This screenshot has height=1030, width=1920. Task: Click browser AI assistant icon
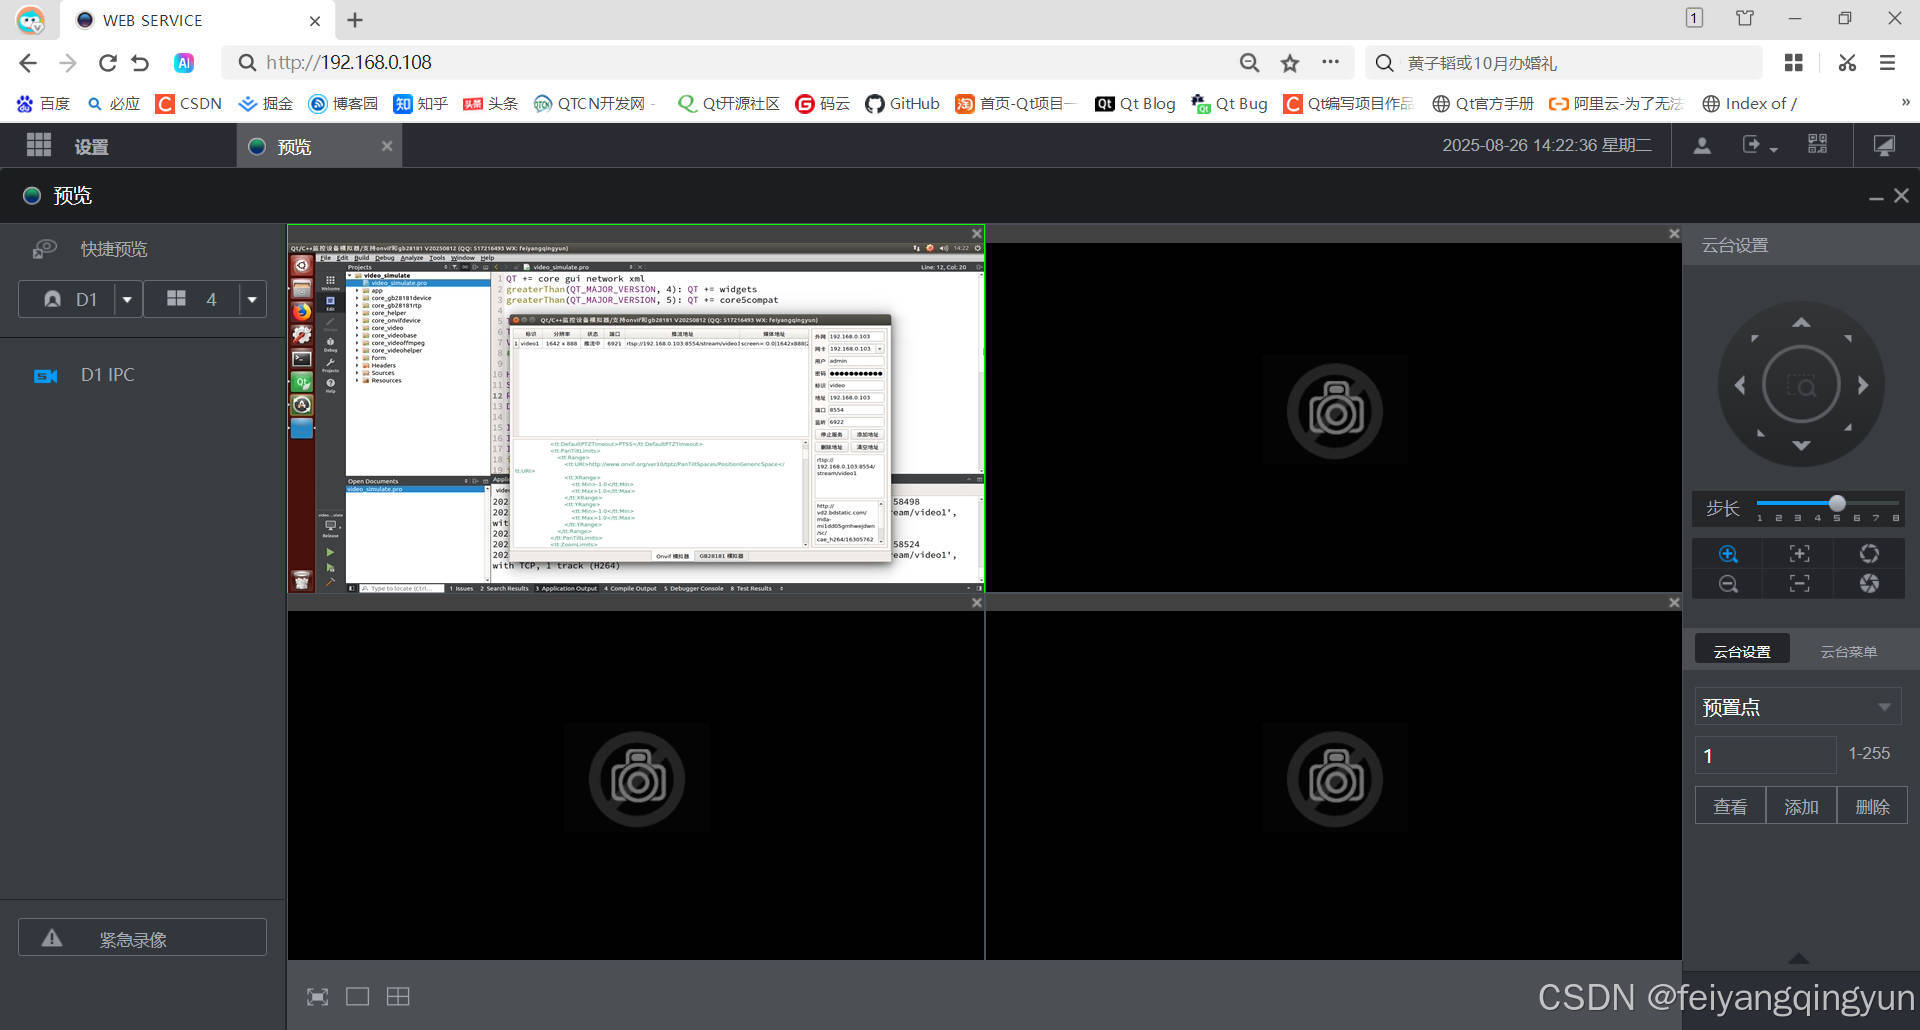pos(184,63)
